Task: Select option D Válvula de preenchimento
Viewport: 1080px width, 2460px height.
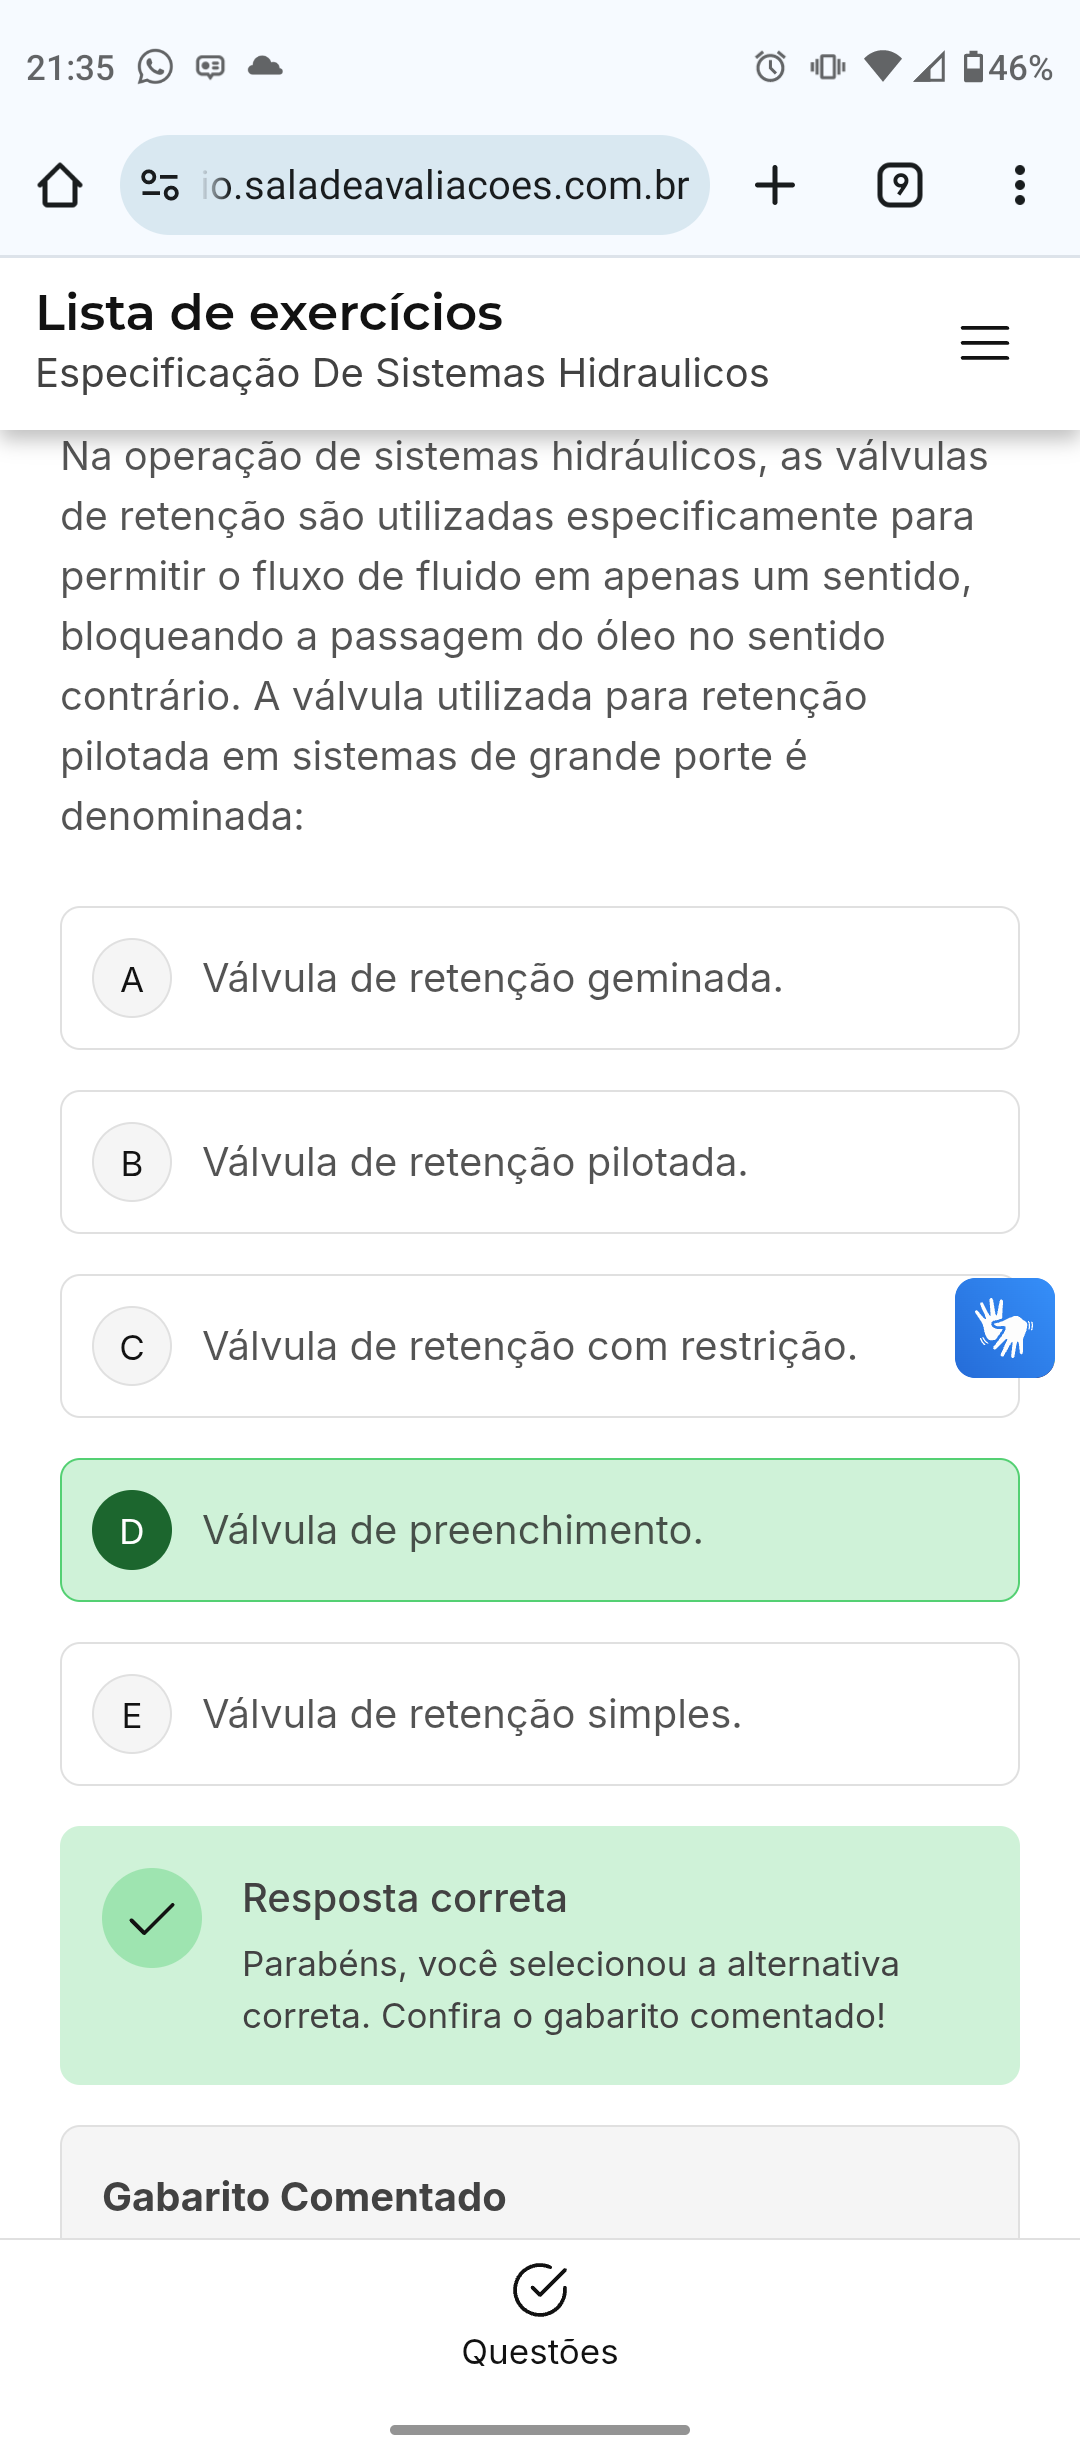Action: (540, 1530)
